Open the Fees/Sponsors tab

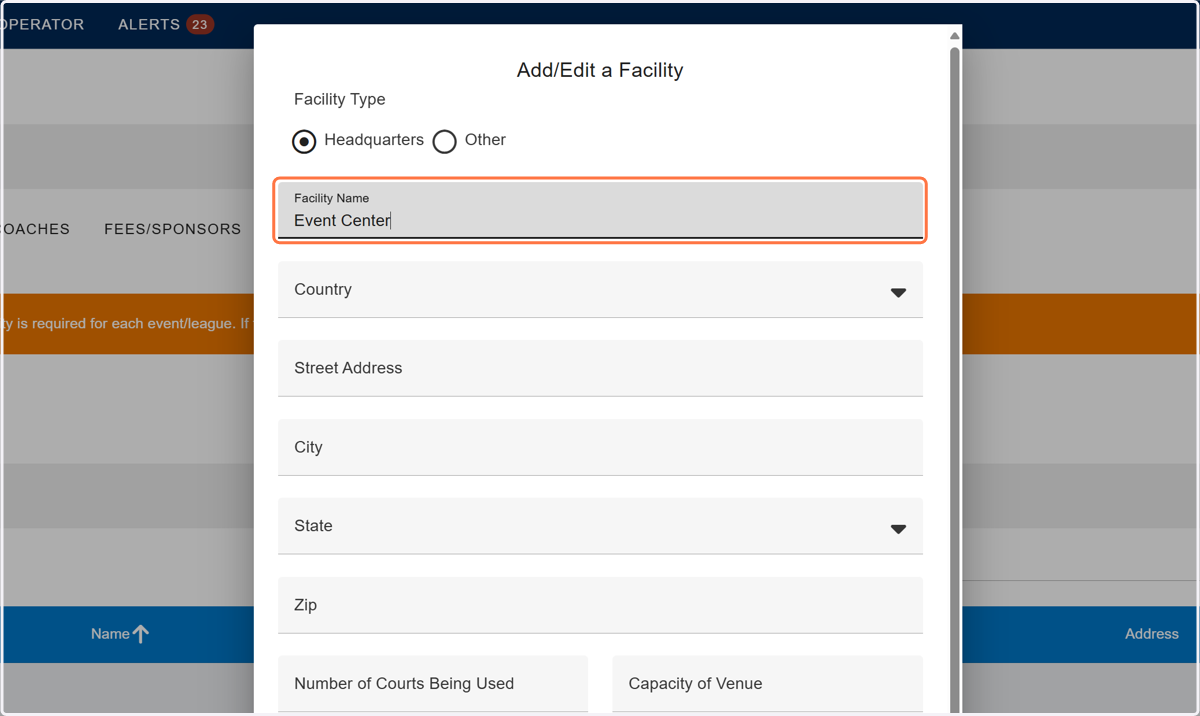[x=172, y=229]
